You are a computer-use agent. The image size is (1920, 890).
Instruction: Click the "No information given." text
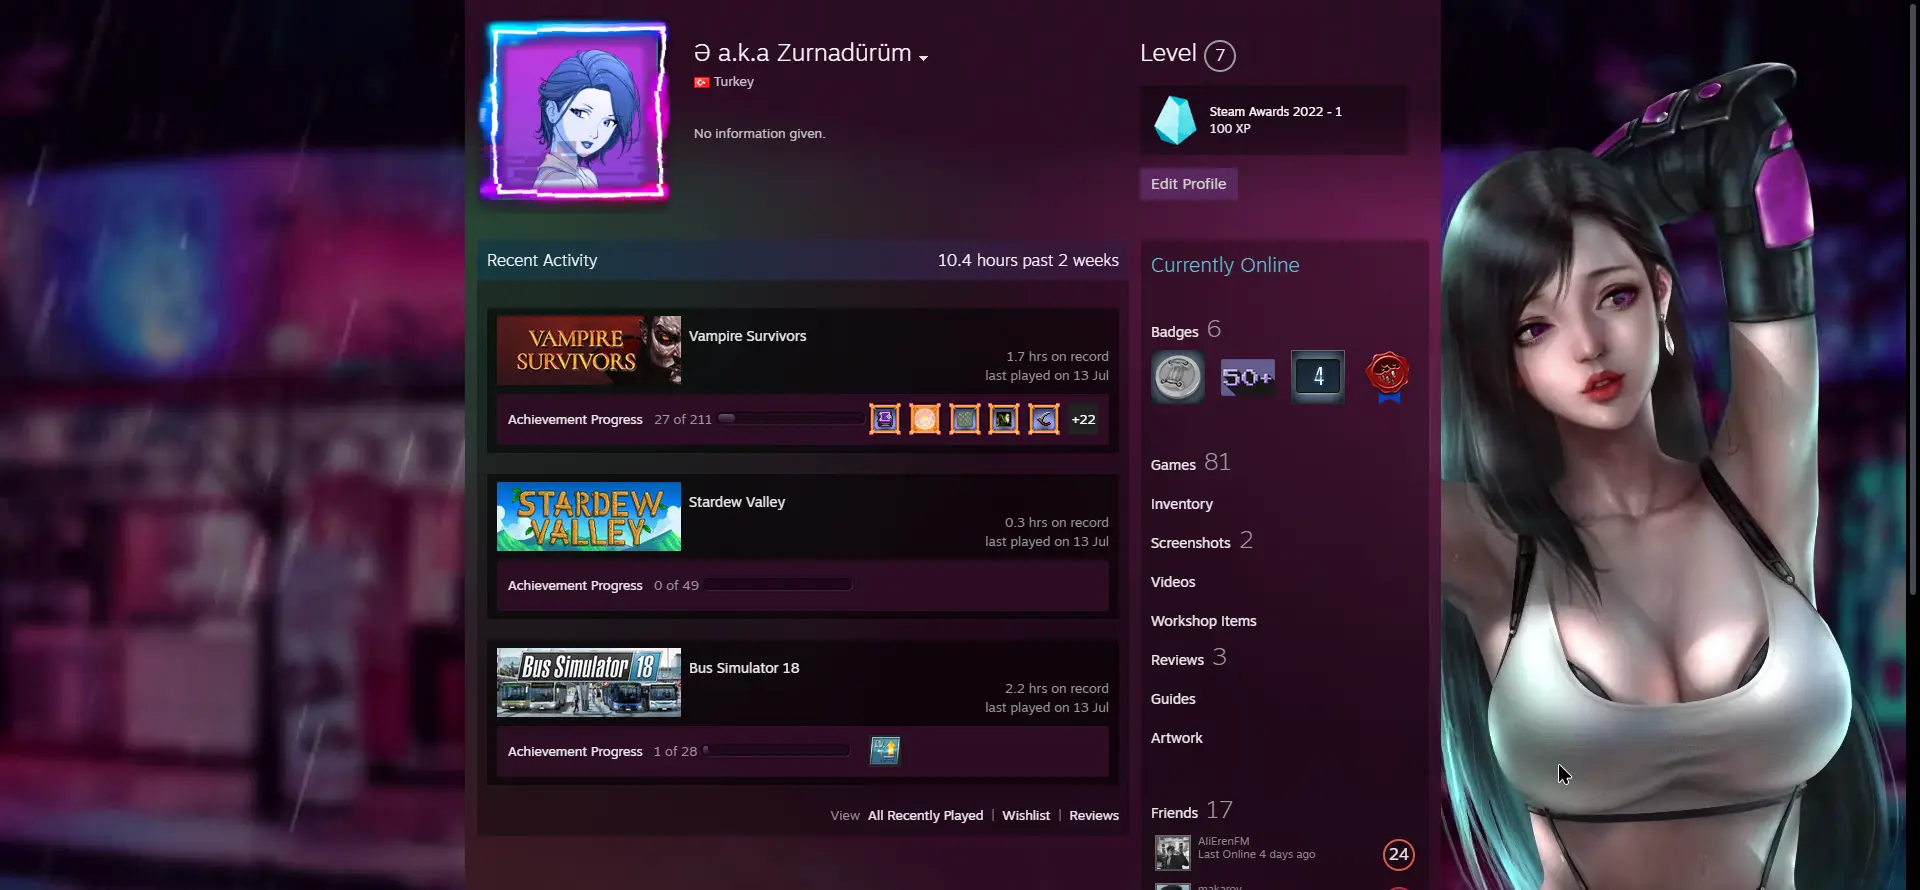(x=760, y=133)
